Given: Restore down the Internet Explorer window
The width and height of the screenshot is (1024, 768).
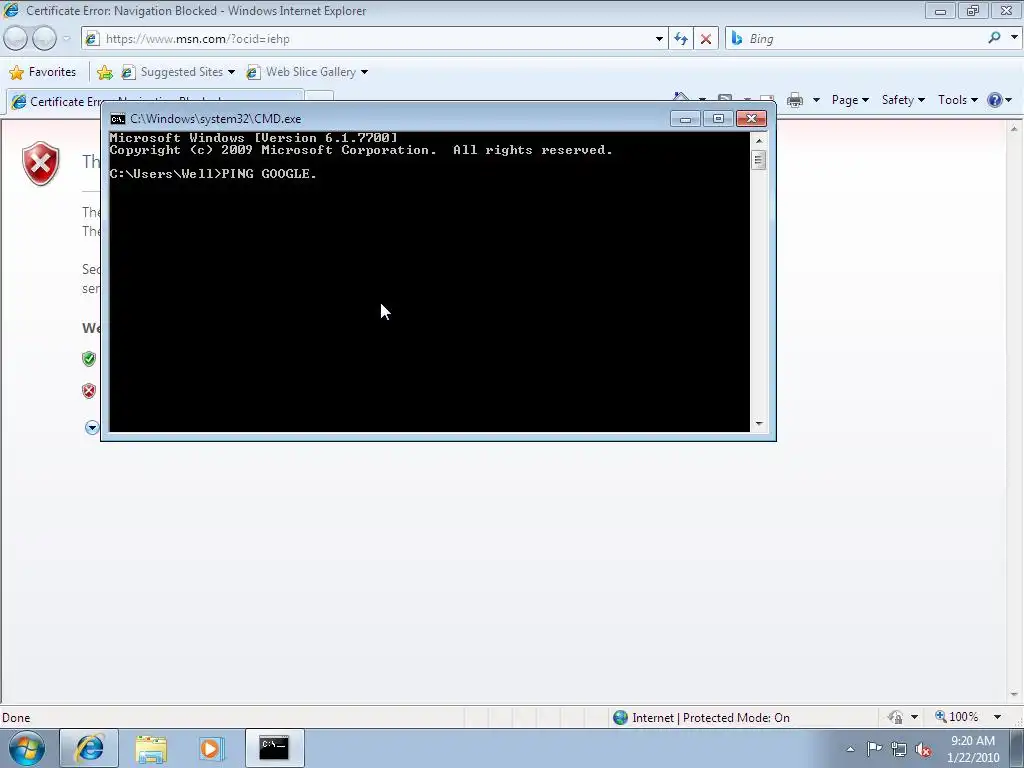Looking at the screenshot, I should [x=972, y=10].
